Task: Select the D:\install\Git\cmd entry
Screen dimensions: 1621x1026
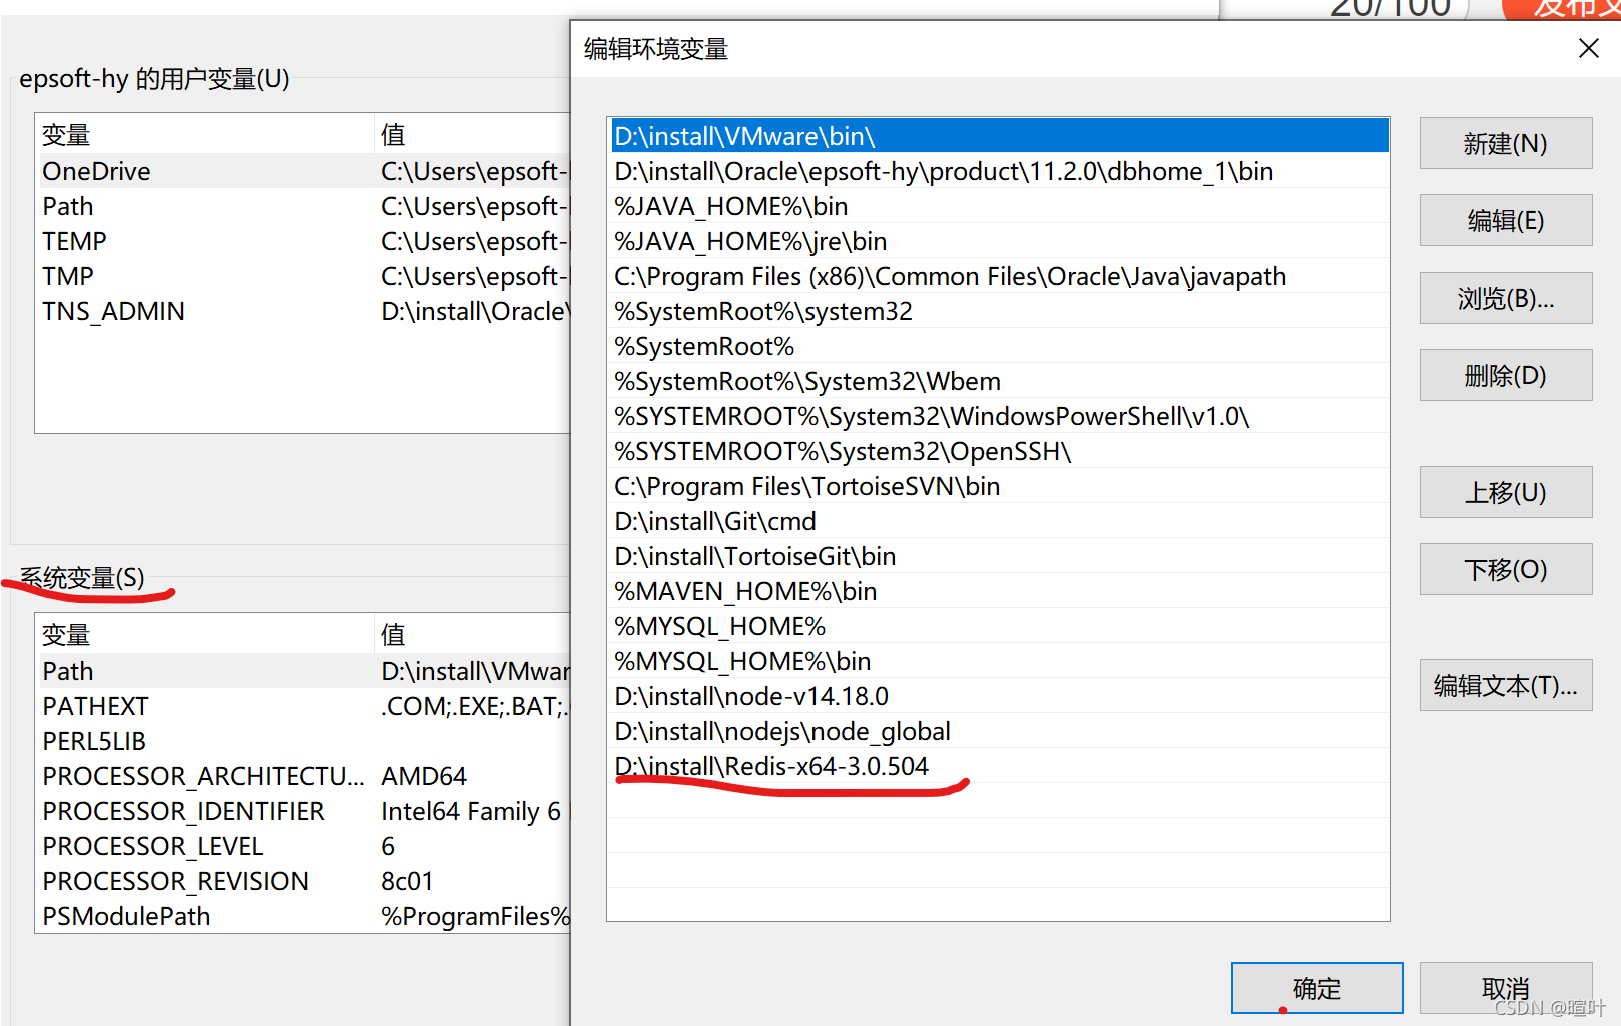Action: pos(999,521)
